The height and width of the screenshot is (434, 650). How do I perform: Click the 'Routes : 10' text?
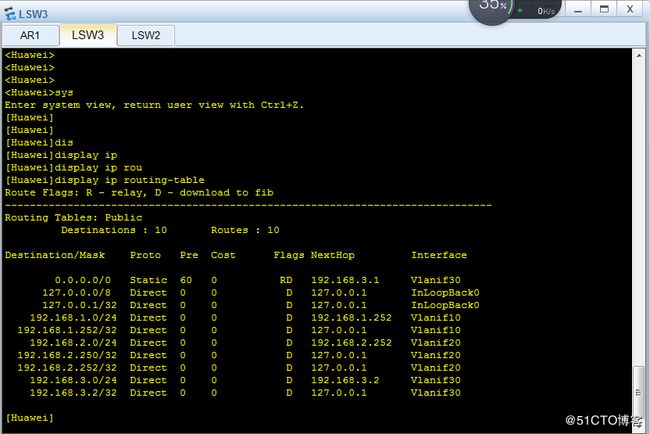coord(245,230)
